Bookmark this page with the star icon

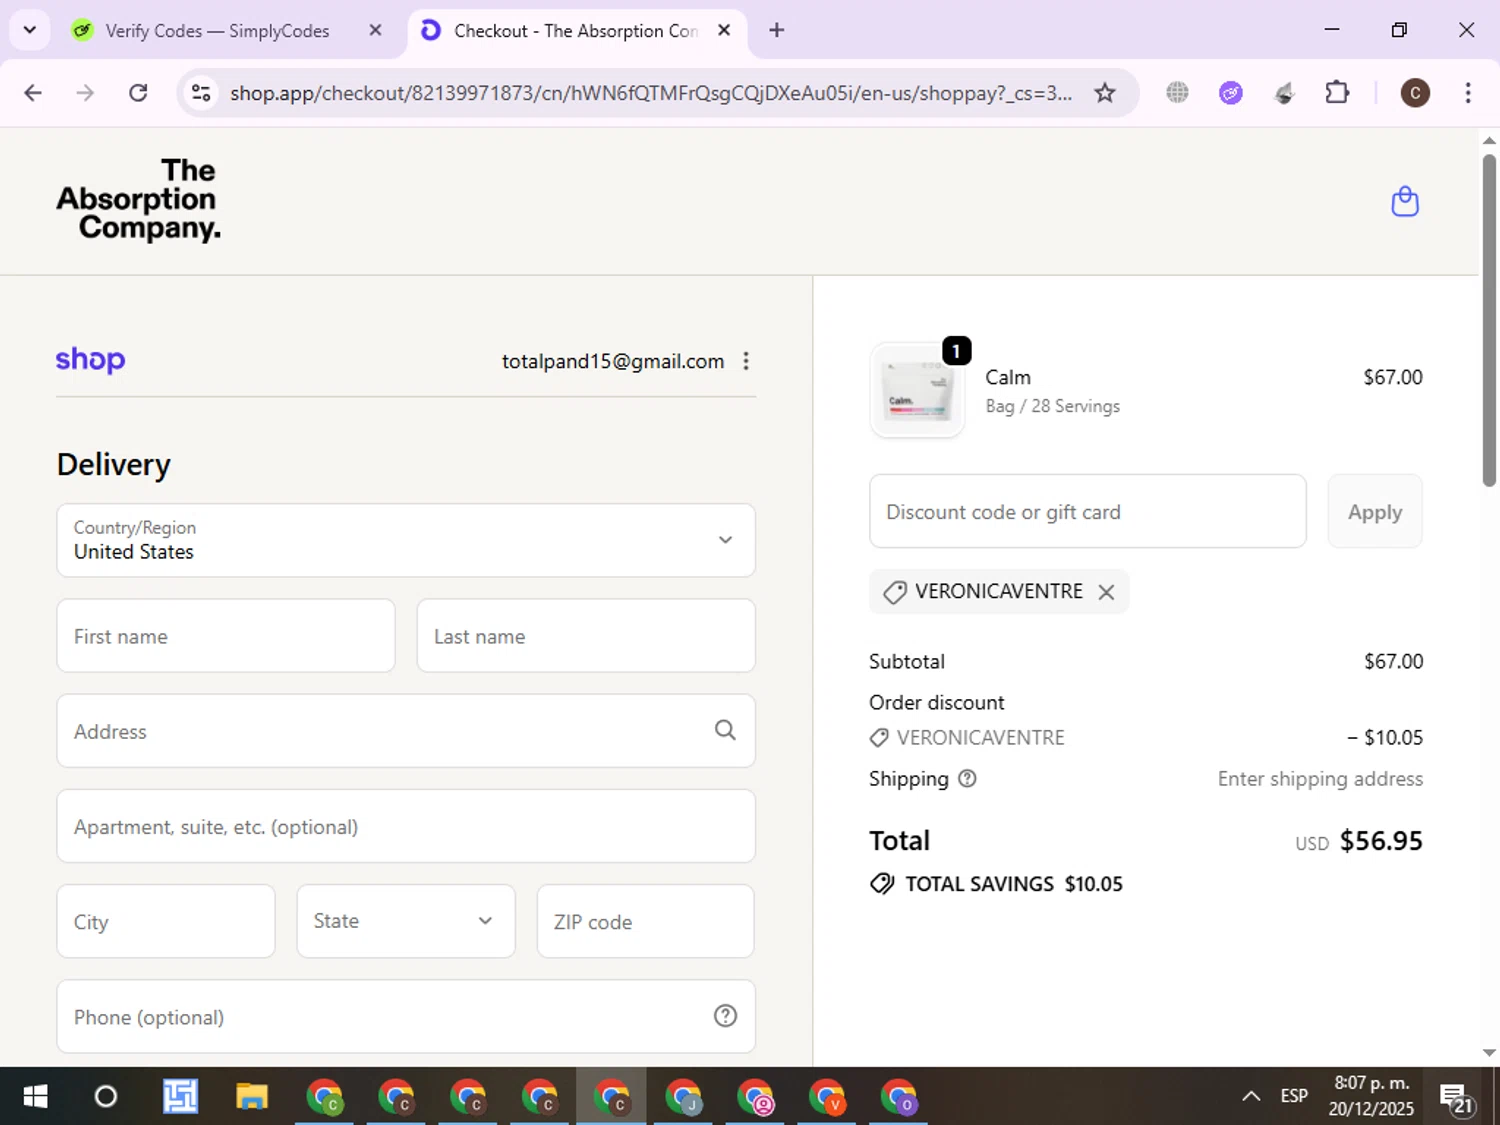[x=1104, y=93]
